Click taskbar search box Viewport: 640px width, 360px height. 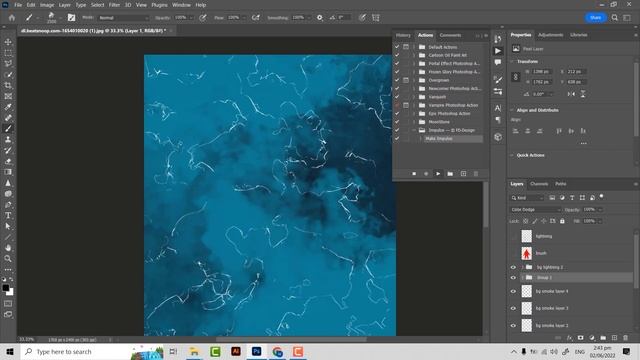tap(92, 351)
